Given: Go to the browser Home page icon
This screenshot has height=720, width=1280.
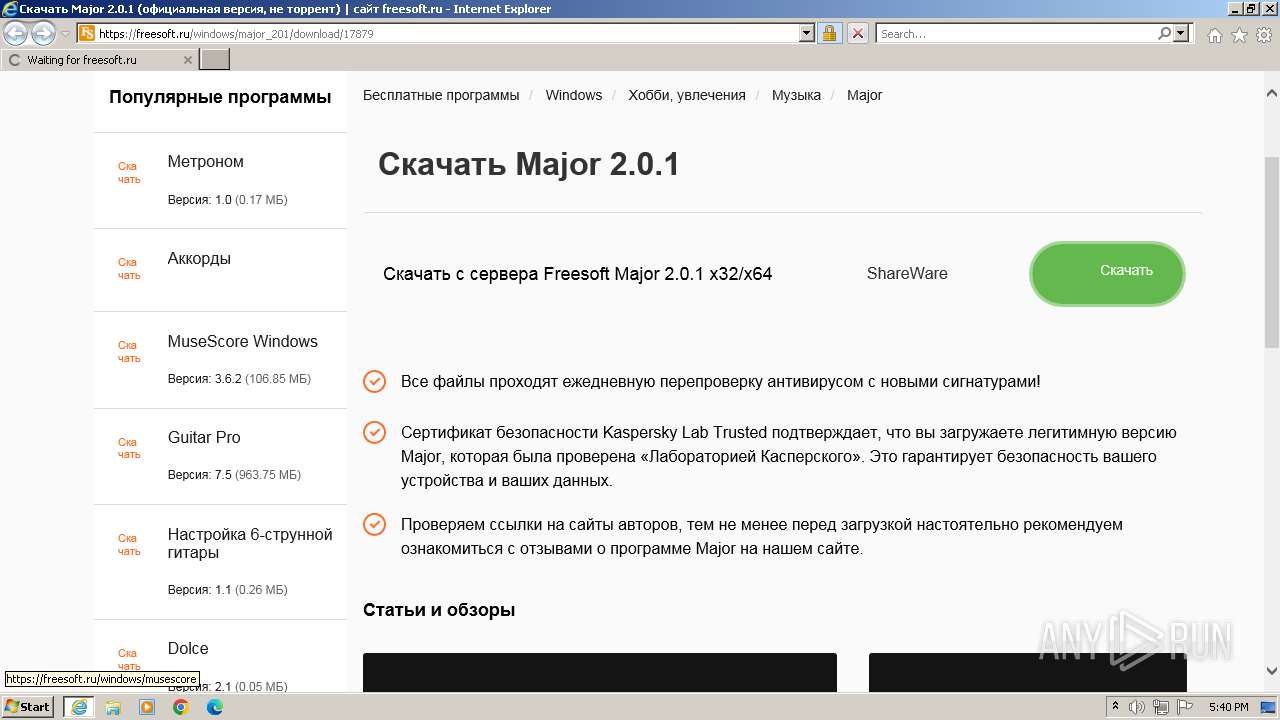Looking at the screenshot, I should tap(1214, 35).
